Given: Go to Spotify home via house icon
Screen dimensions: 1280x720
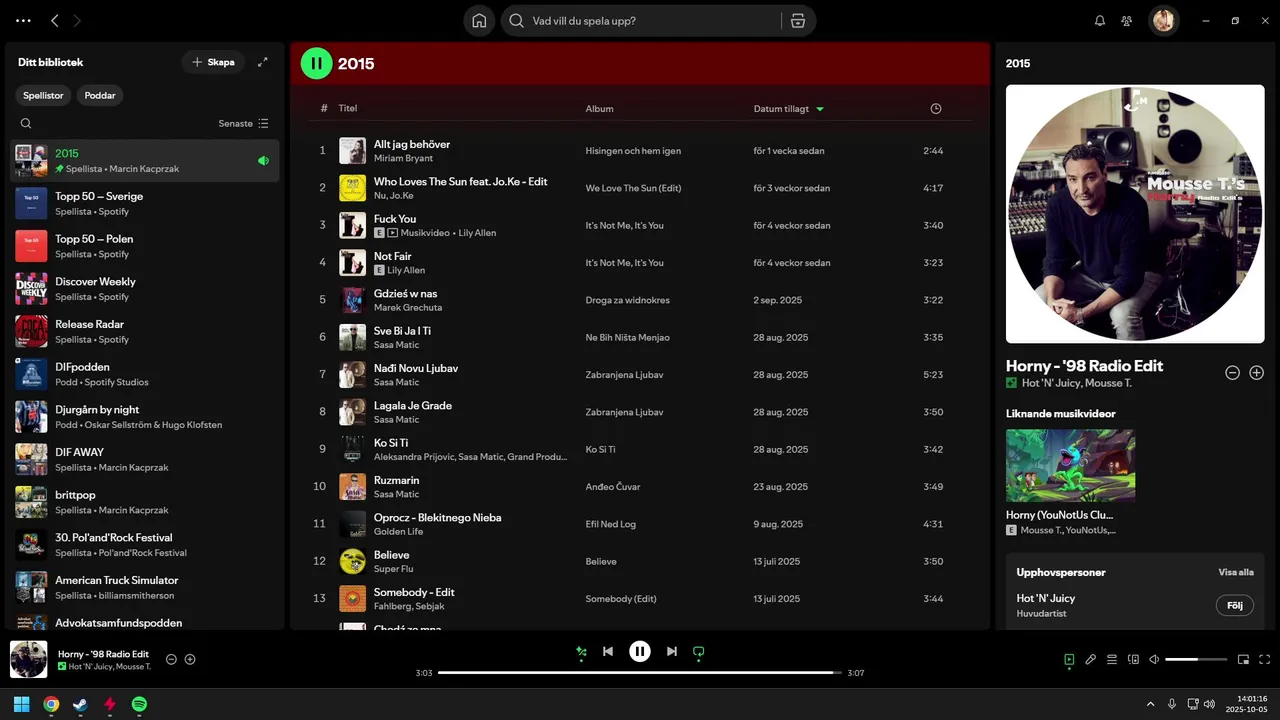Looking at the screenshot, I should point(479,20).
